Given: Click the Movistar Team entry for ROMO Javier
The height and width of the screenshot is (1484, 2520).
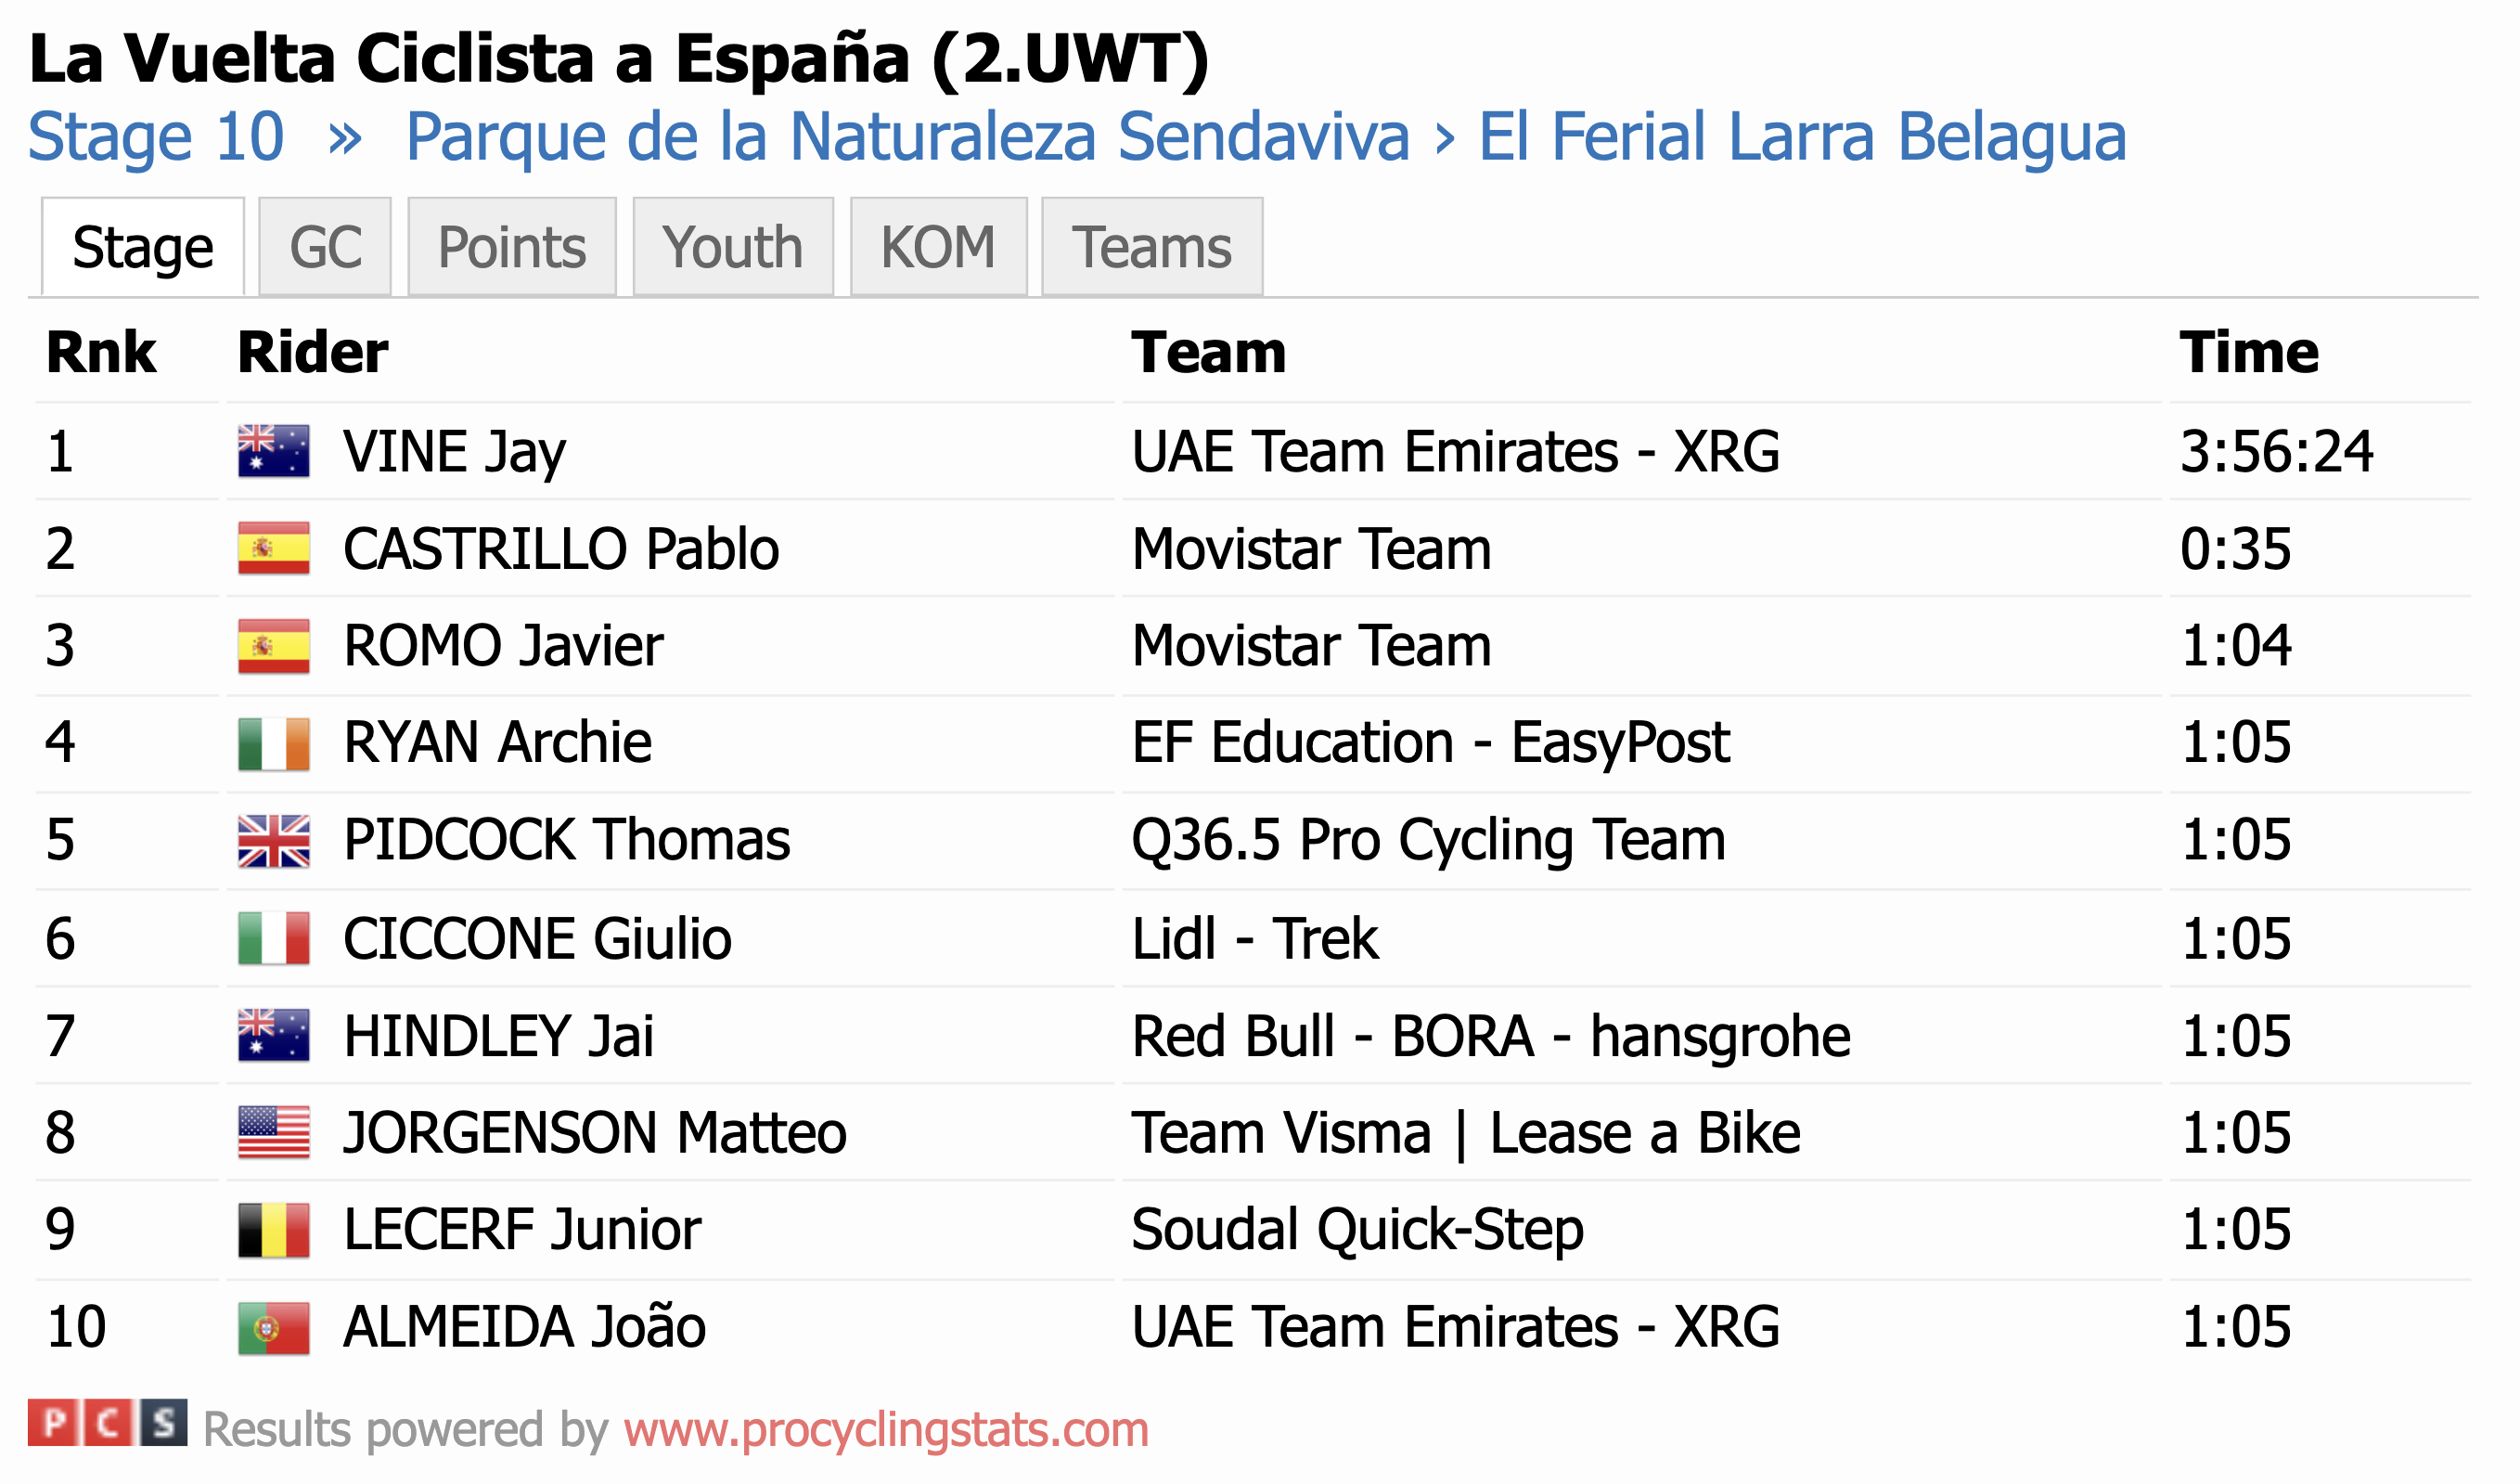Looking at the screenshot, I should tap(1311, 646).
